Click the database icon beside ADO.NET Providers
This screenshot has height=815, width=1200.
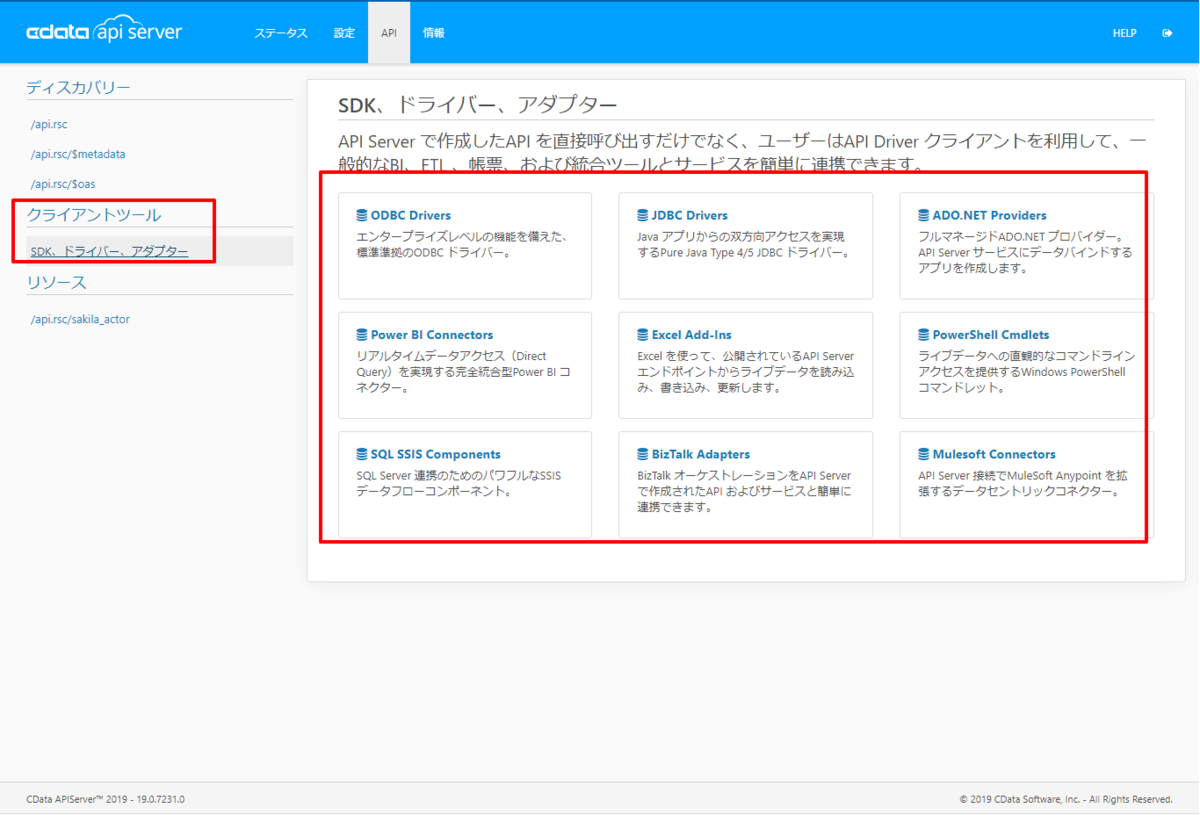pyautogui.click(x=924, y=215)
